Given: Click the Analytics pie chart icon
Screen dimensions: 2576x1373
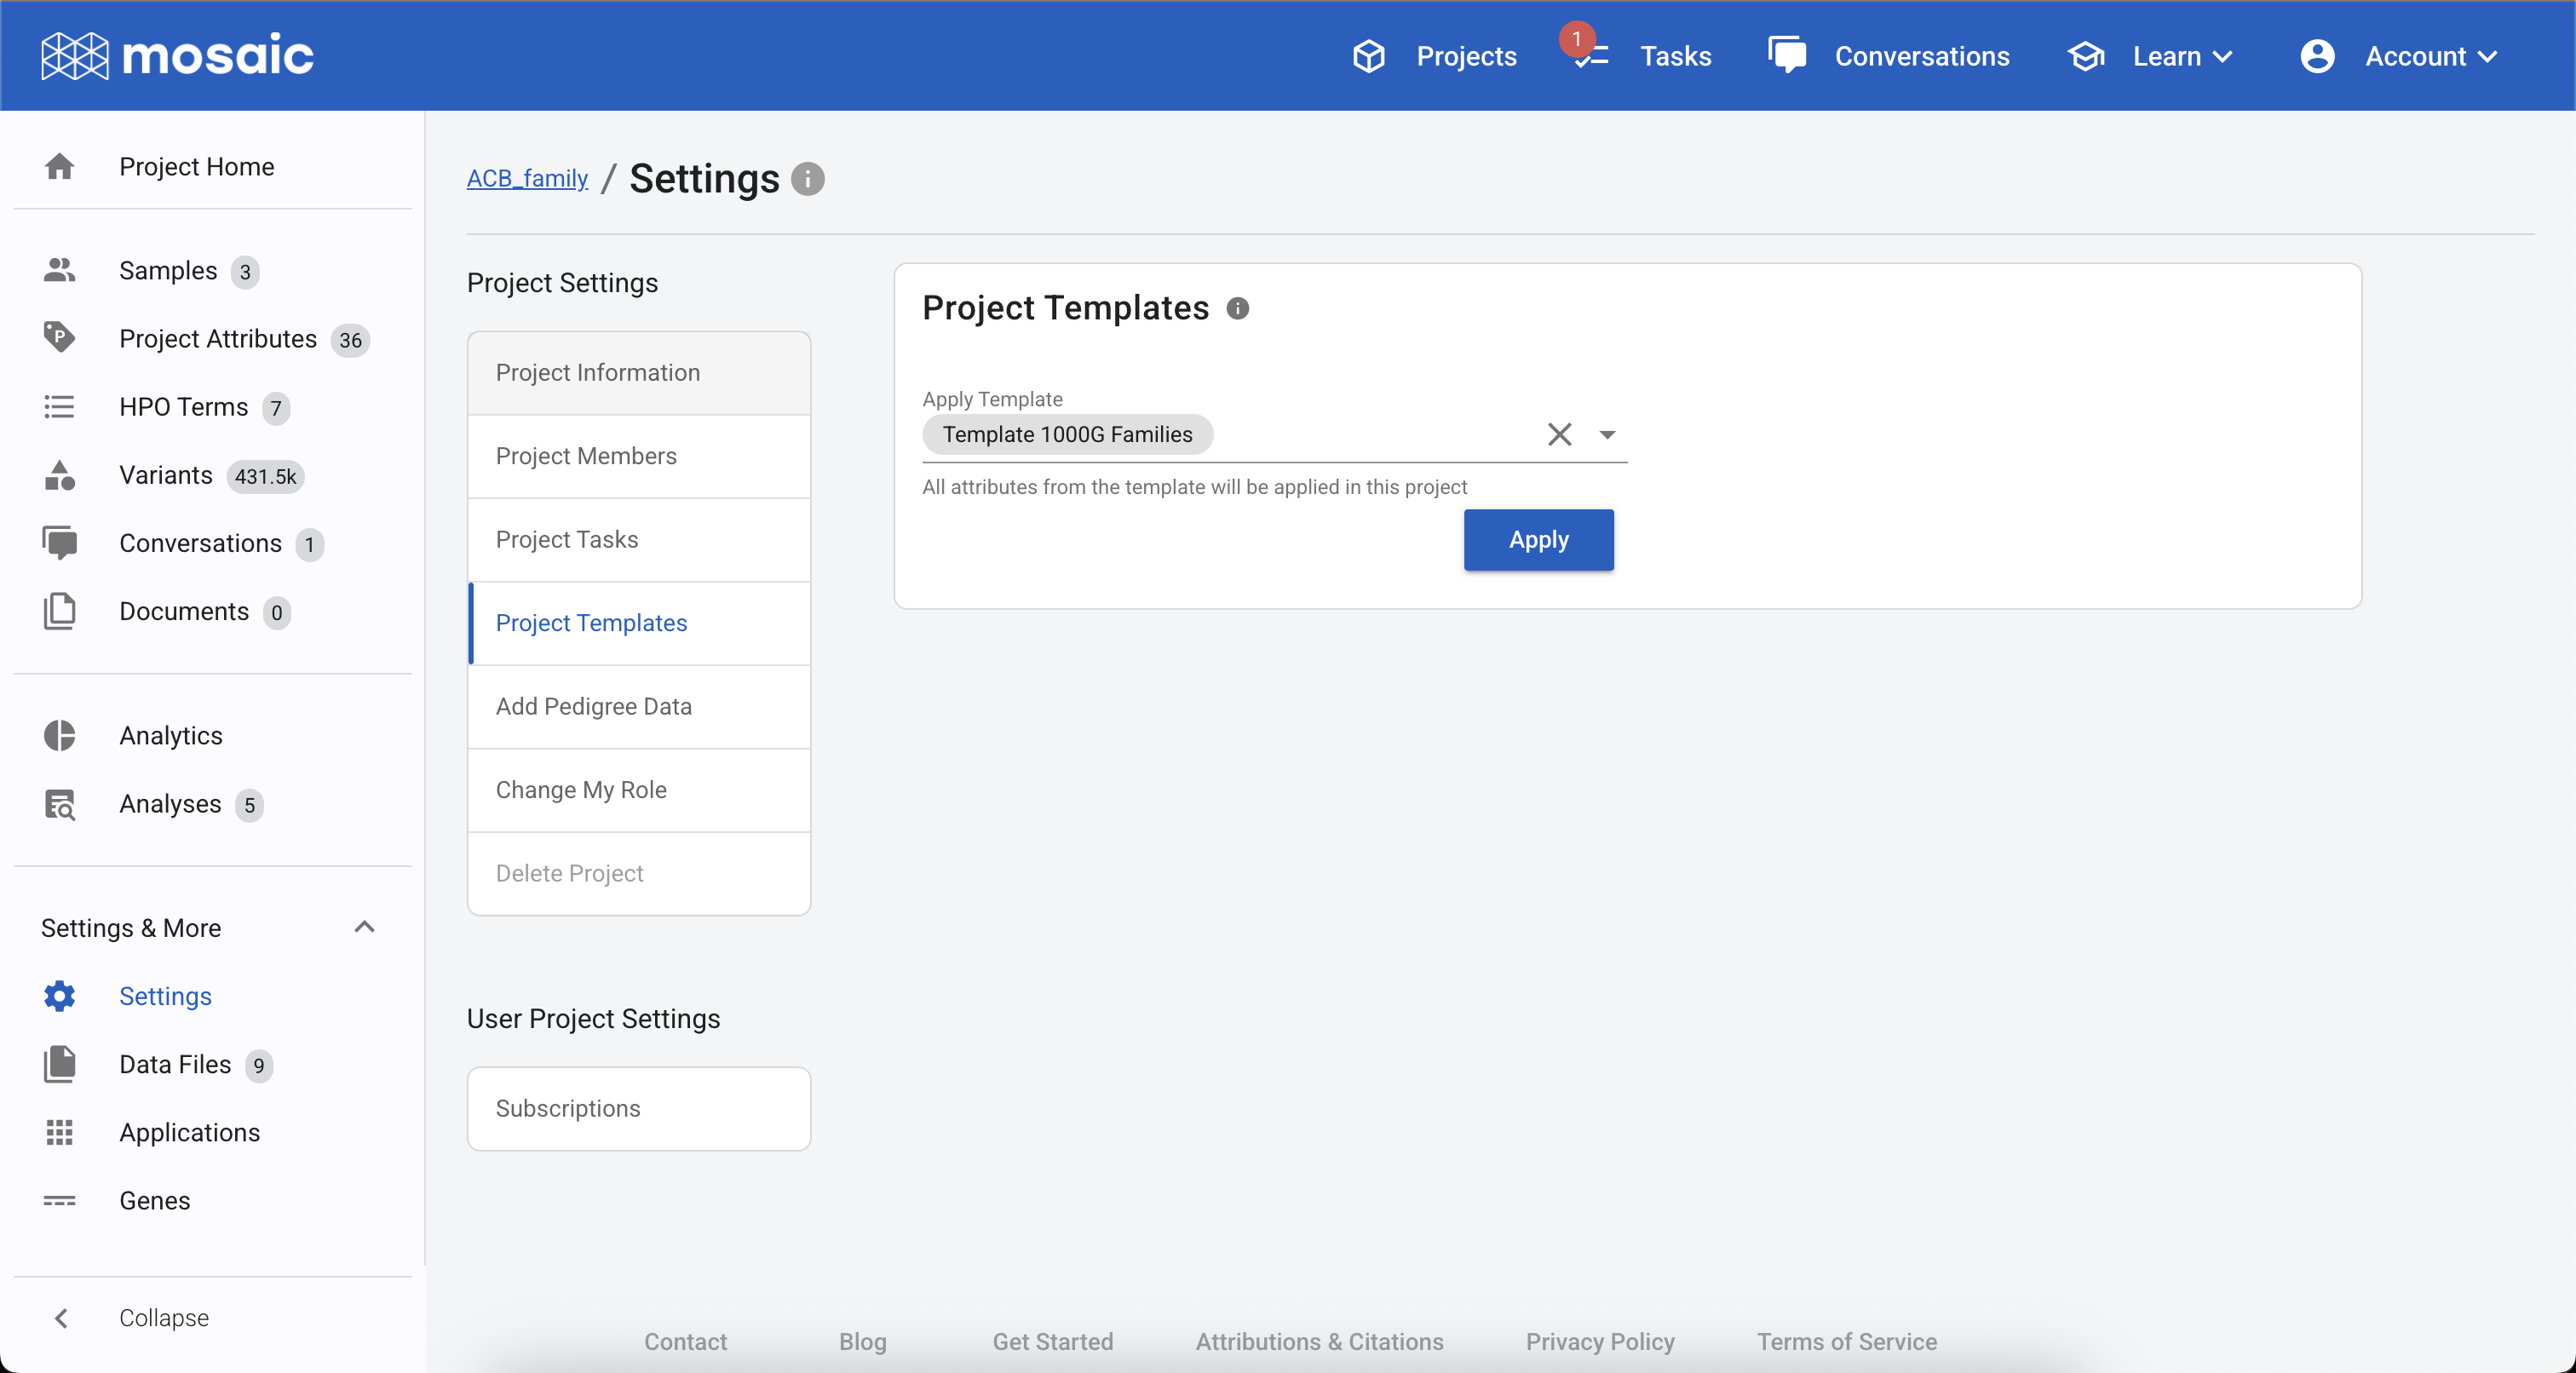Looking at the screenshot, I should click(60, 736).
